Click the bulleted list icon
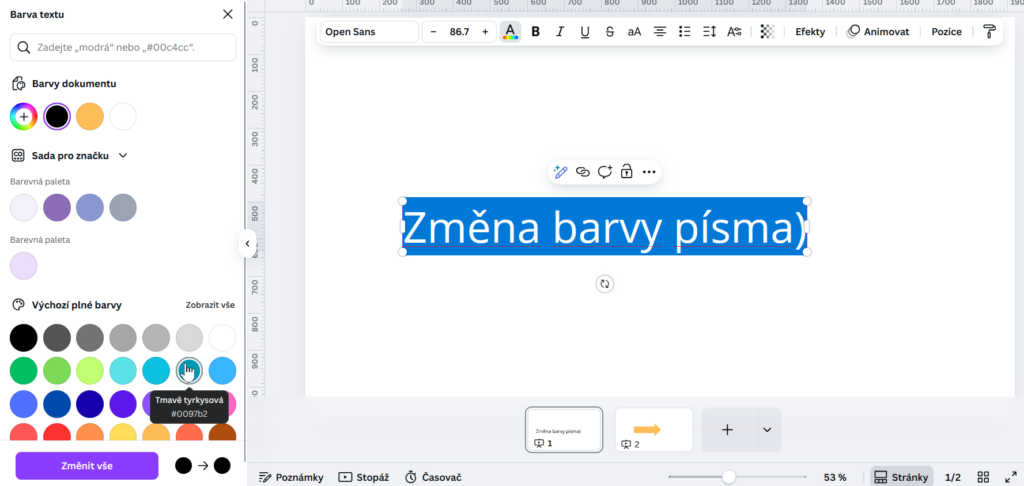This screenshot has height=486, width=1024. (685, 32)
